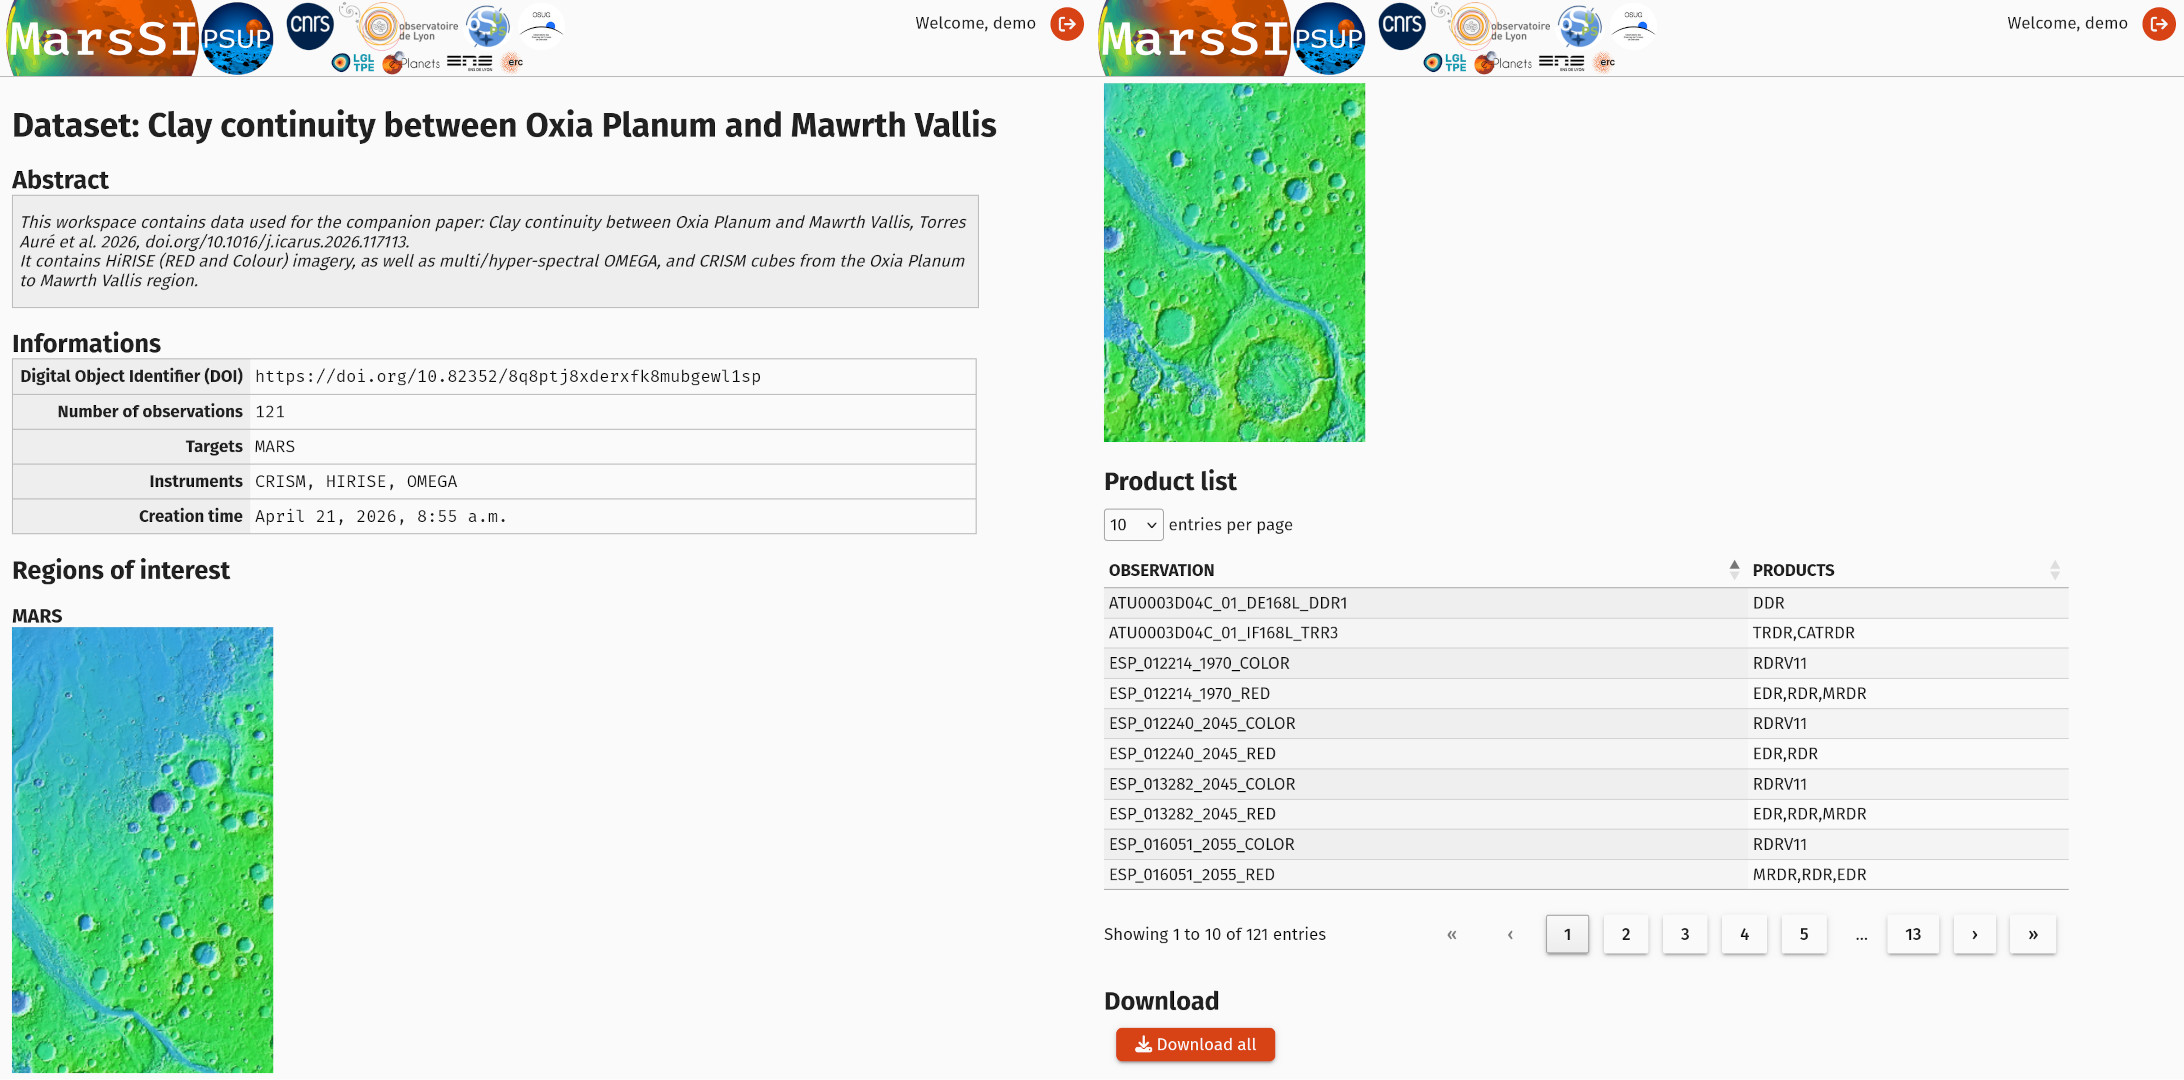2184x1080 pixels.
Task: Click the erc logo in right header
Action: 1604,62
